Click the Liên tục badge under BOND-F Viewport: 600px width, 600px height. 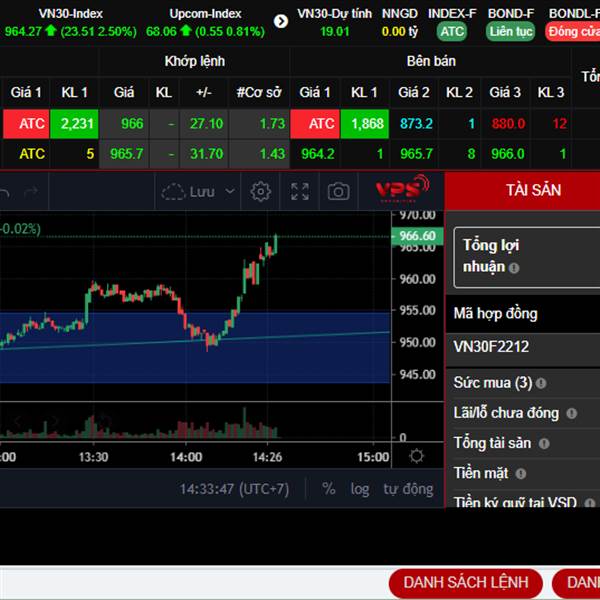coord(511,31)
